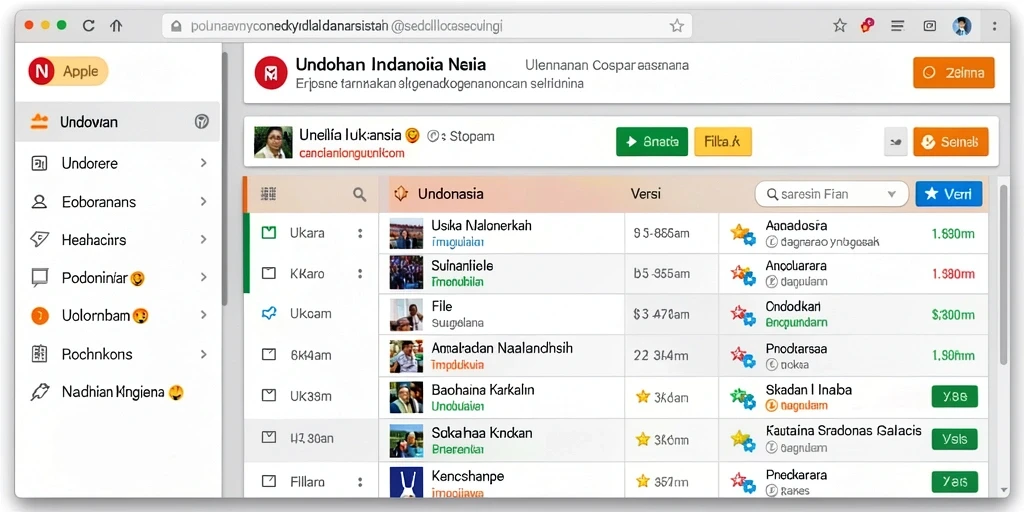Image resolution: width=1024 pixels, height=512 pixels.
Task: Click Yes button for Kautaina Sradonas Galacis
Action: pyautogui.click(x=954, y=440)
